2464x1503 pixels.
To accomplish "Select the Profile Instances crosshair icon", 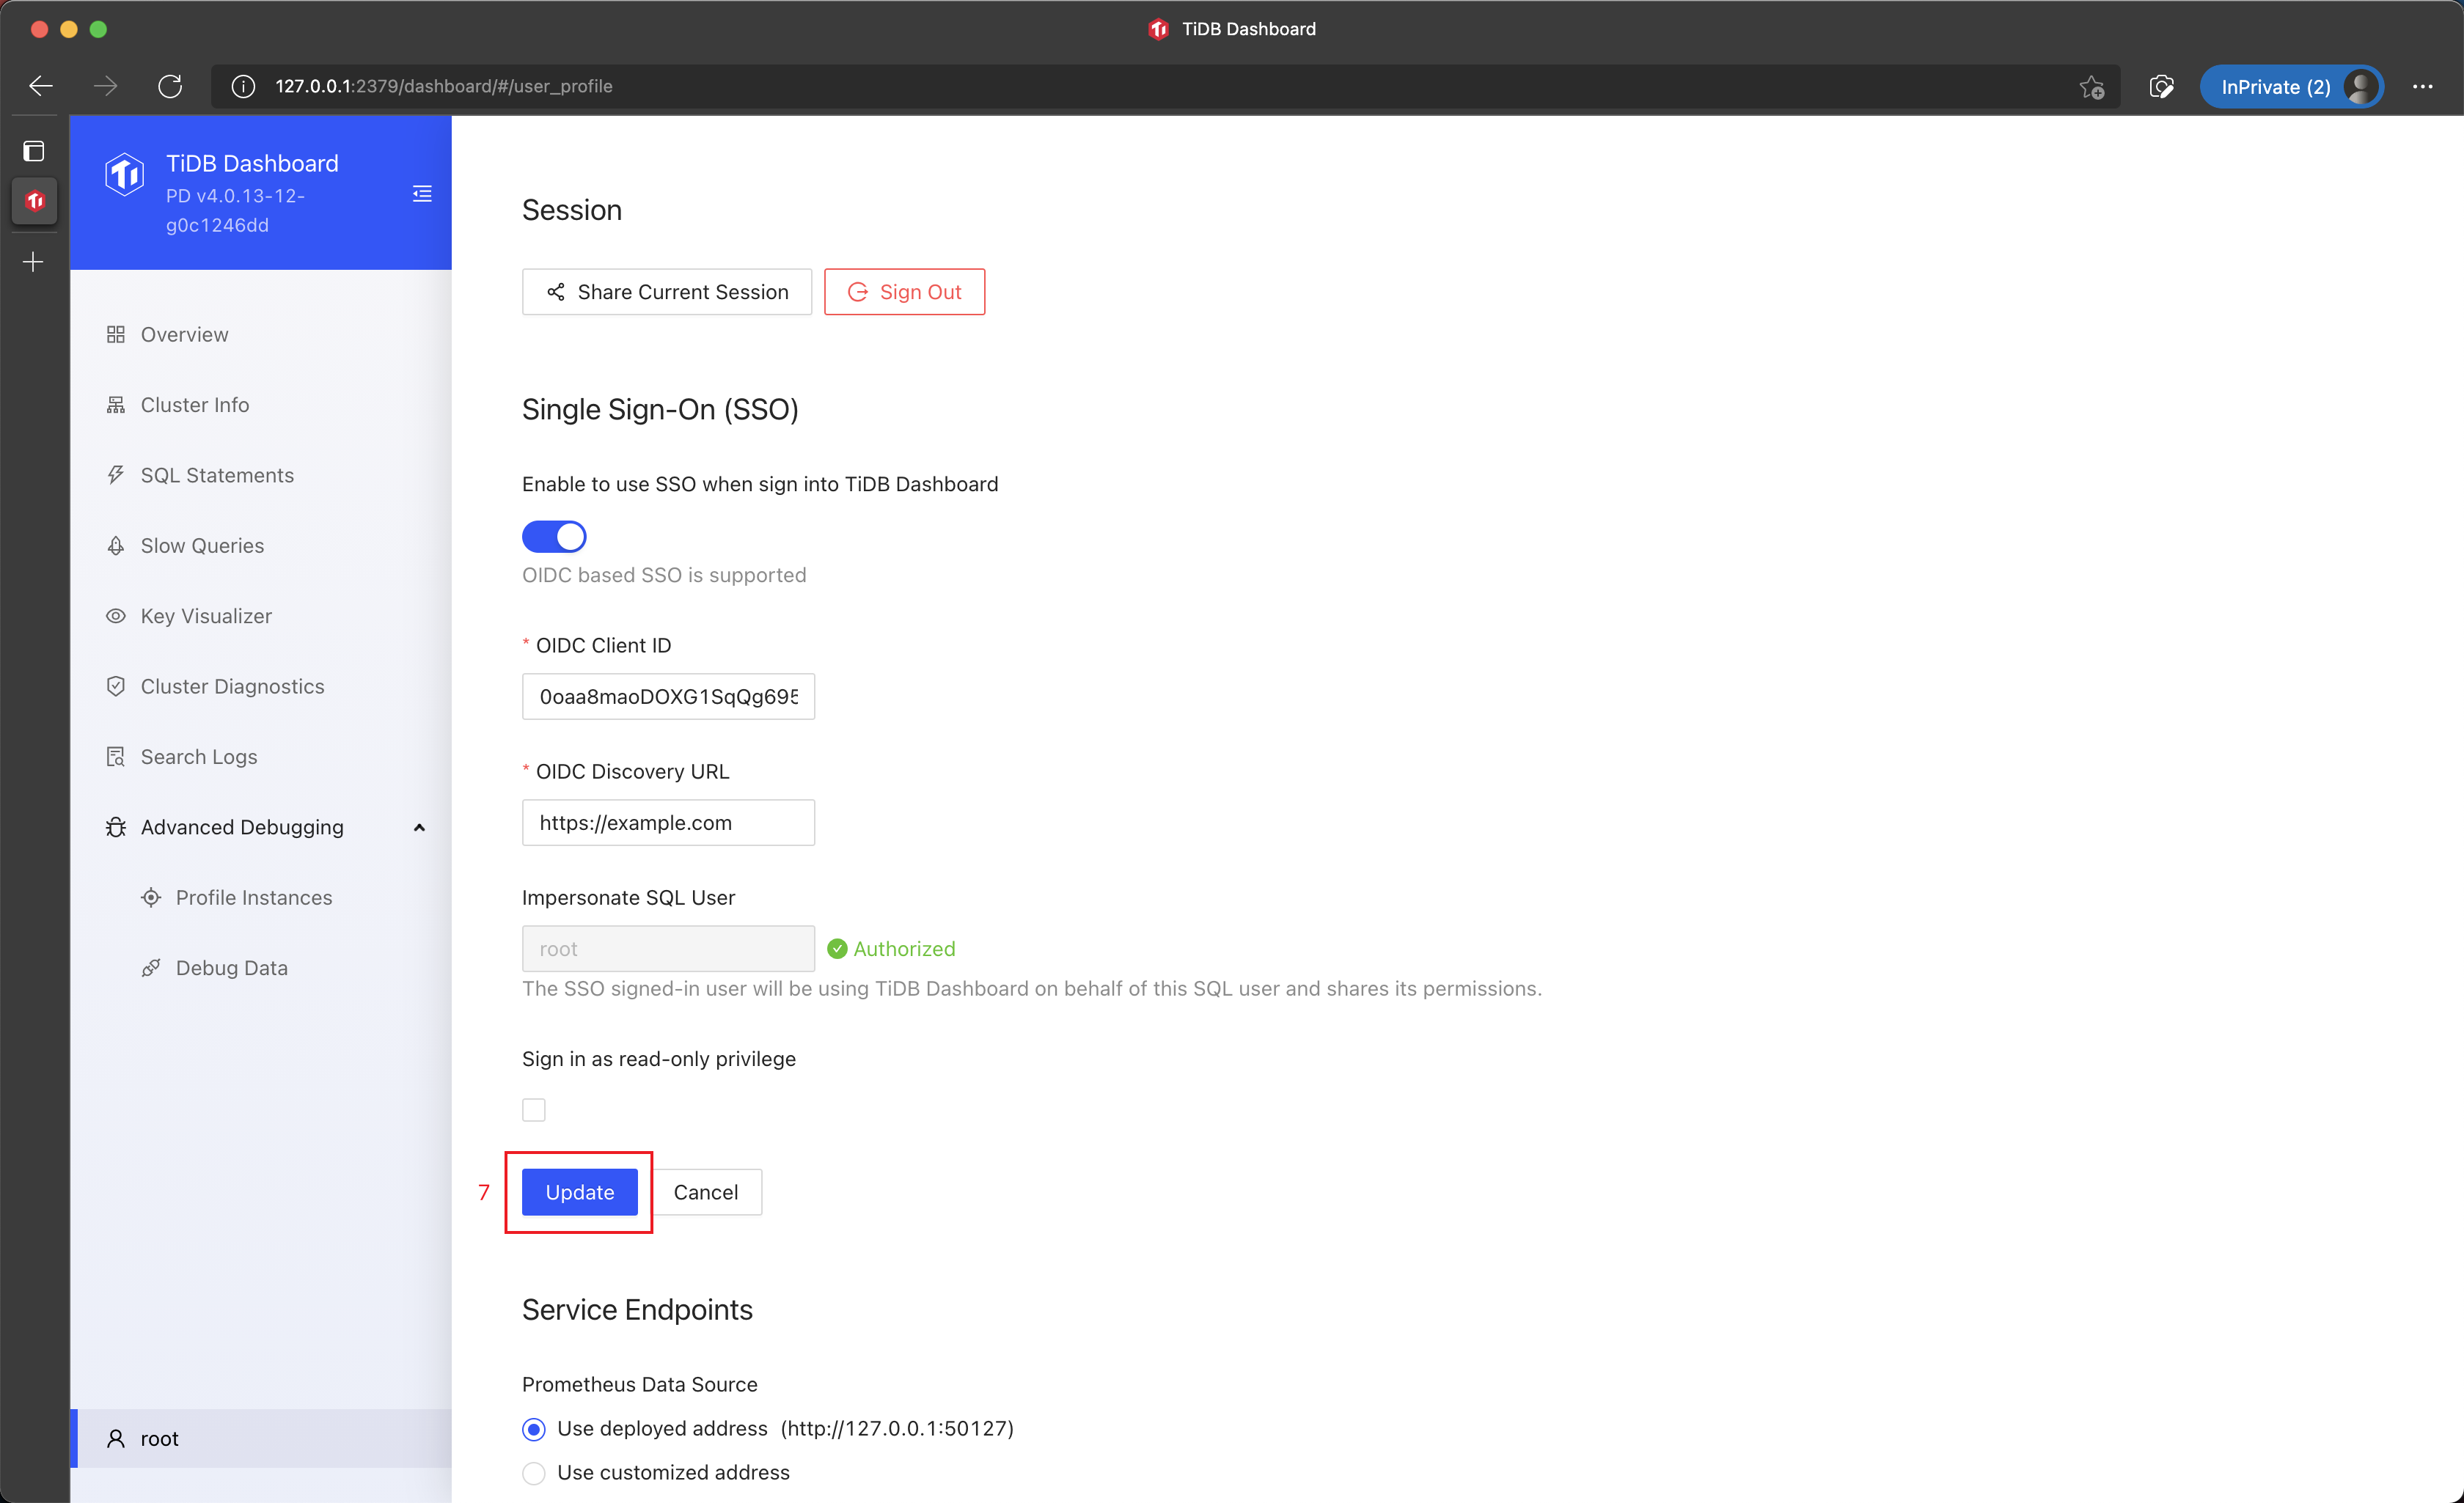I will pyautogui.click(x=151, y=897).
